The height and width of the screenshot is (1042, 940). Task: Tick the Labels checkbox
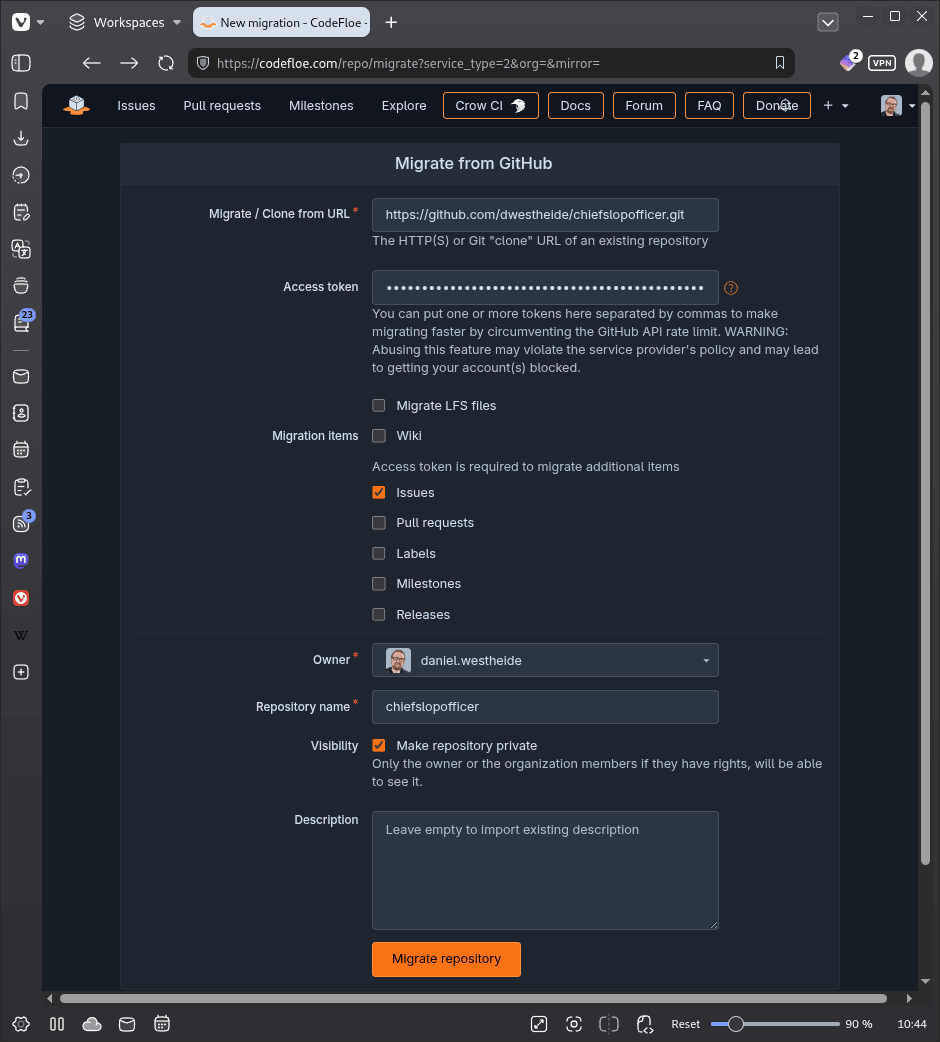click(x=379, y=554)
